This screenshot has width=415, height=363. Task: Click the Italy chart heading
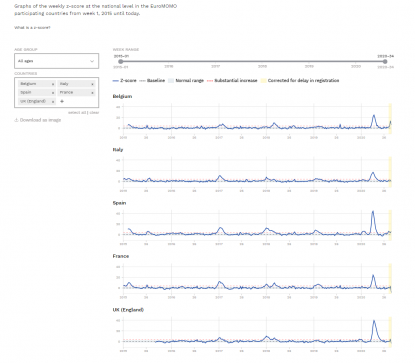pos(118,150)
